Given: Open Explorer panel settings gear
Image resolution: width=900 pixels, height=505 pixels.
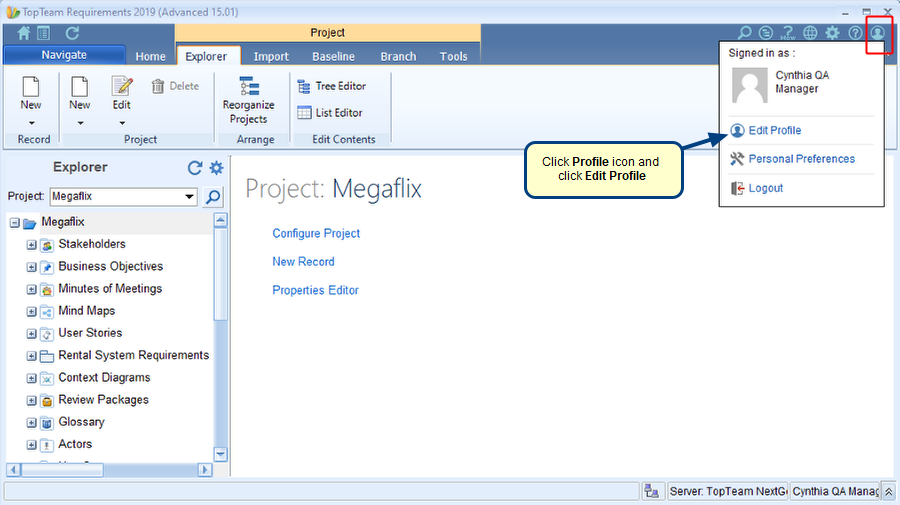Looking at the screenshot, I should [216, 168].
